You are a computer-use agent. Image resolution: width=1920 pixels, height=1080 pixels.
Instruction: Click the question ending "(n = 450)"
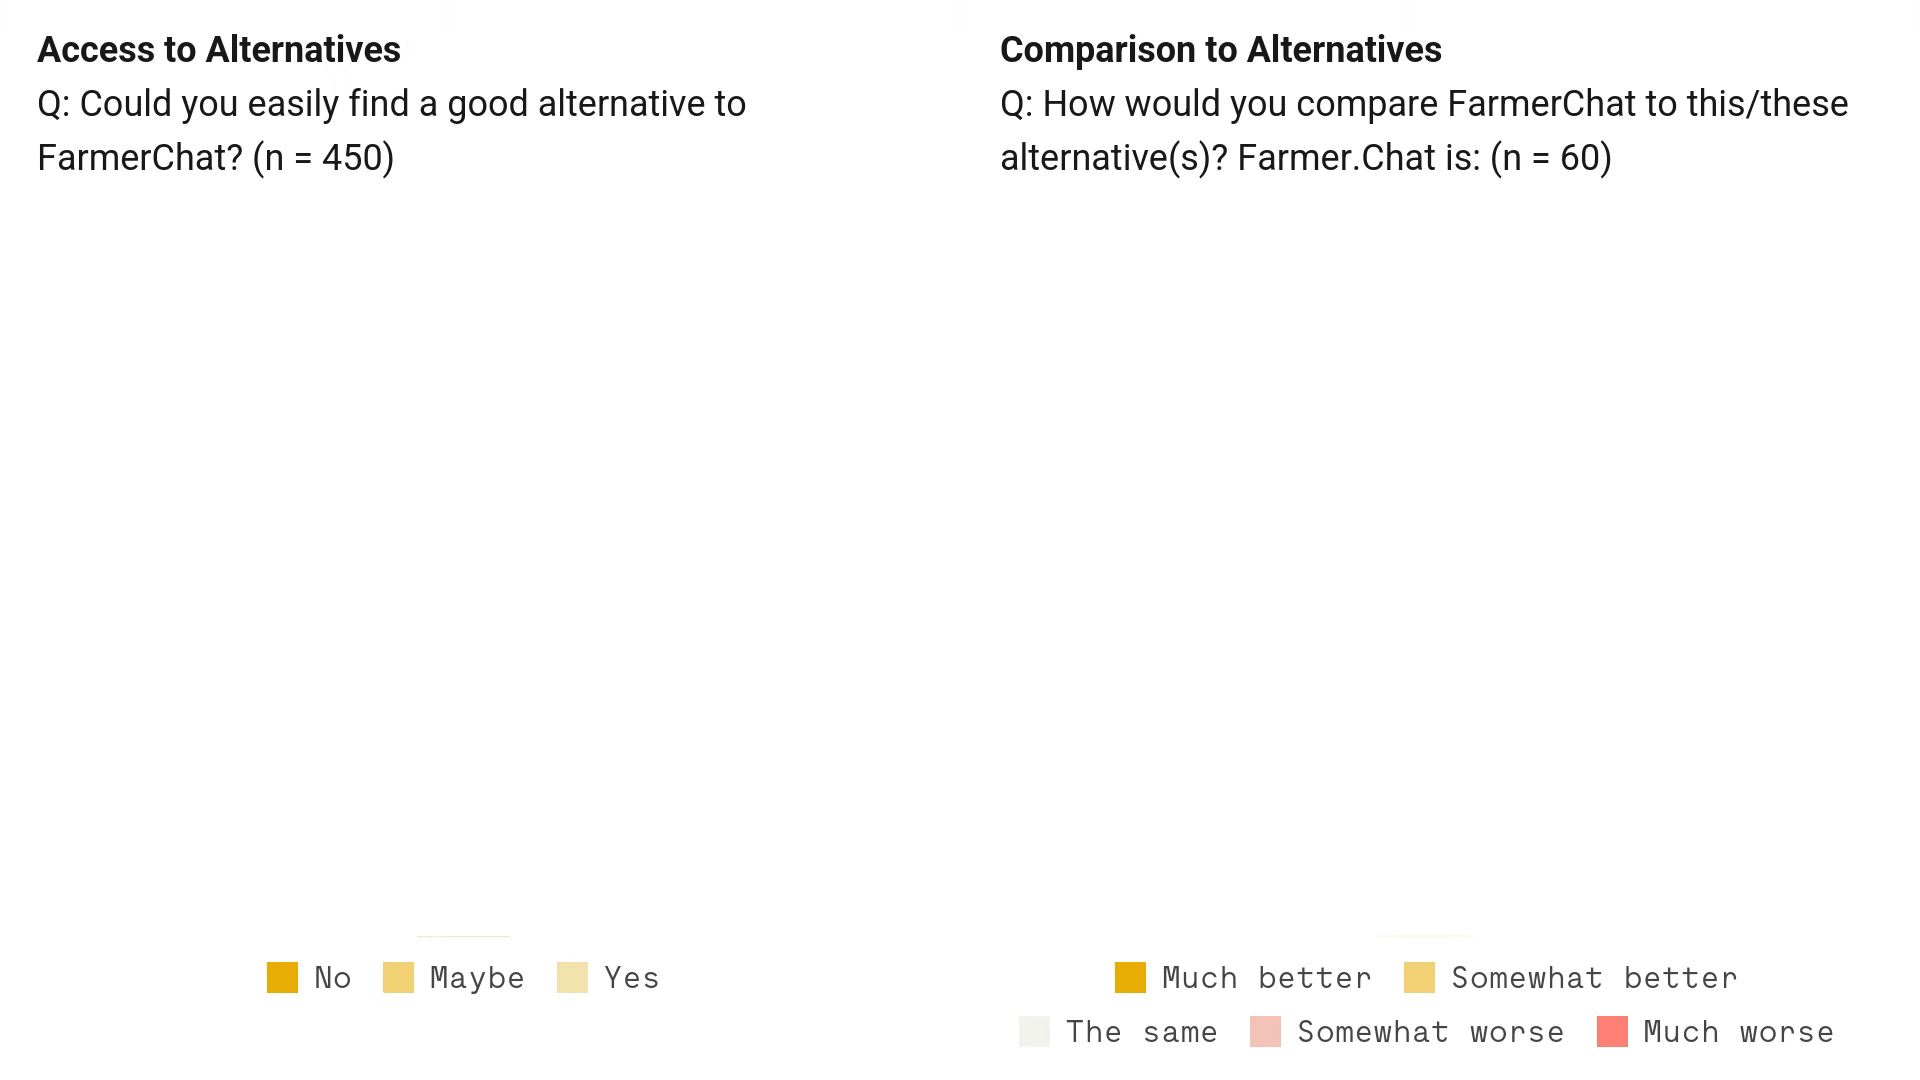coord(391,131)
